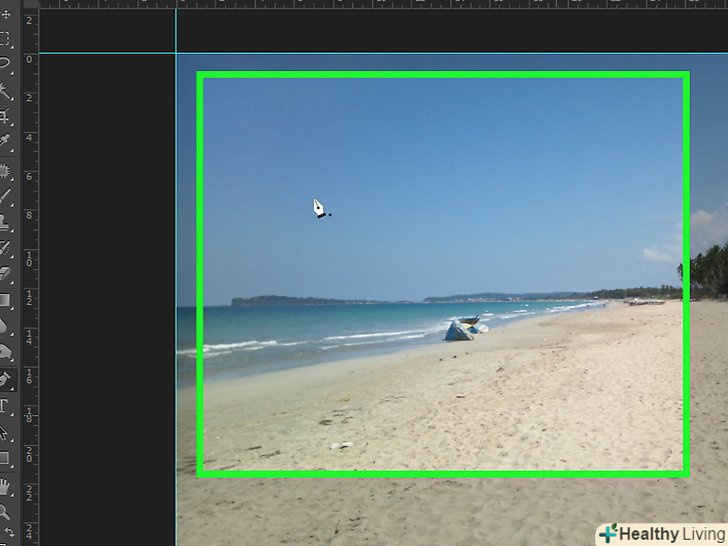The width and height of the screenshot is (728, 546).
Task: Select the Move tool
Action: click(x=6, y=14)
